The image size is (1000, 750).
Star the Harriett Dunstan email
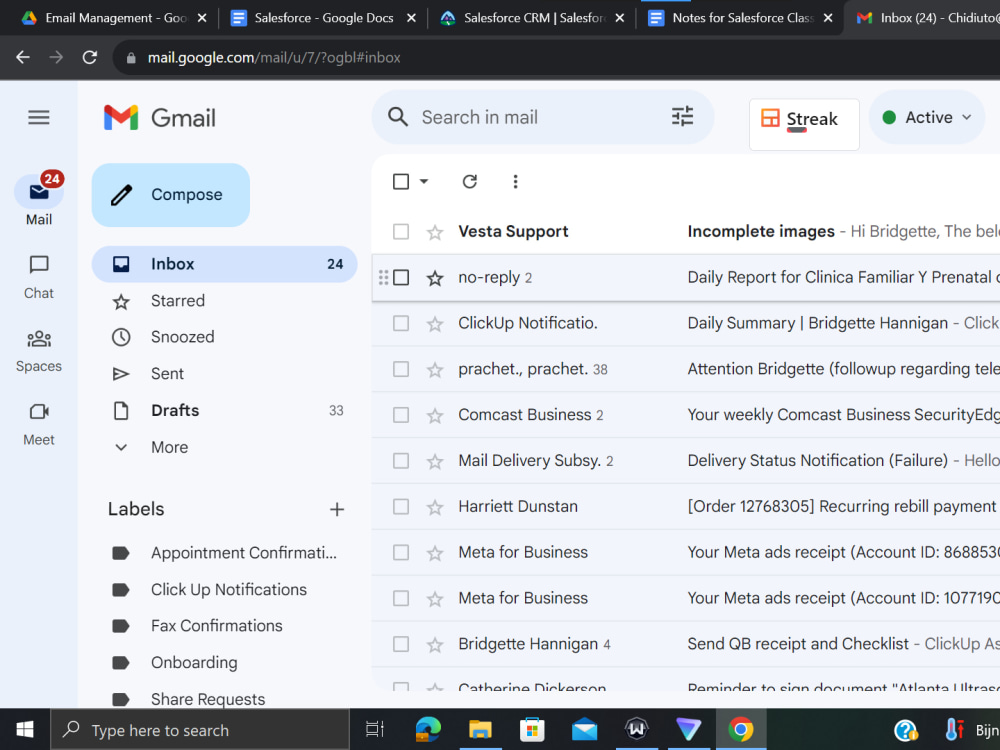point(435,507)
